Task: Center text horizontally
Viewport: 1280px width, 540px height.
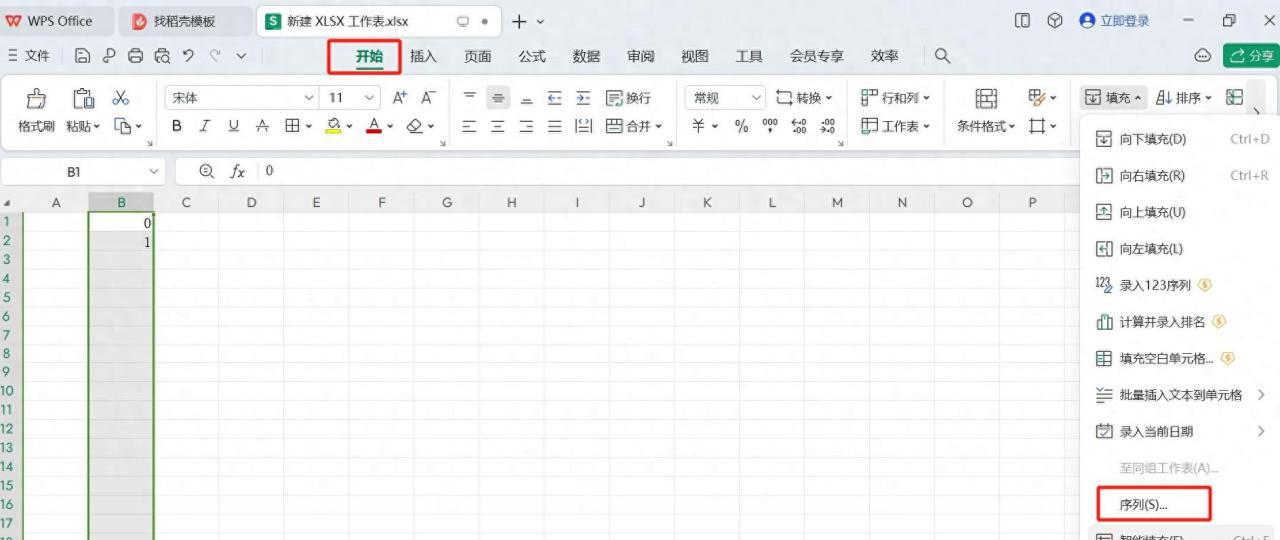Action: (498, 126)
